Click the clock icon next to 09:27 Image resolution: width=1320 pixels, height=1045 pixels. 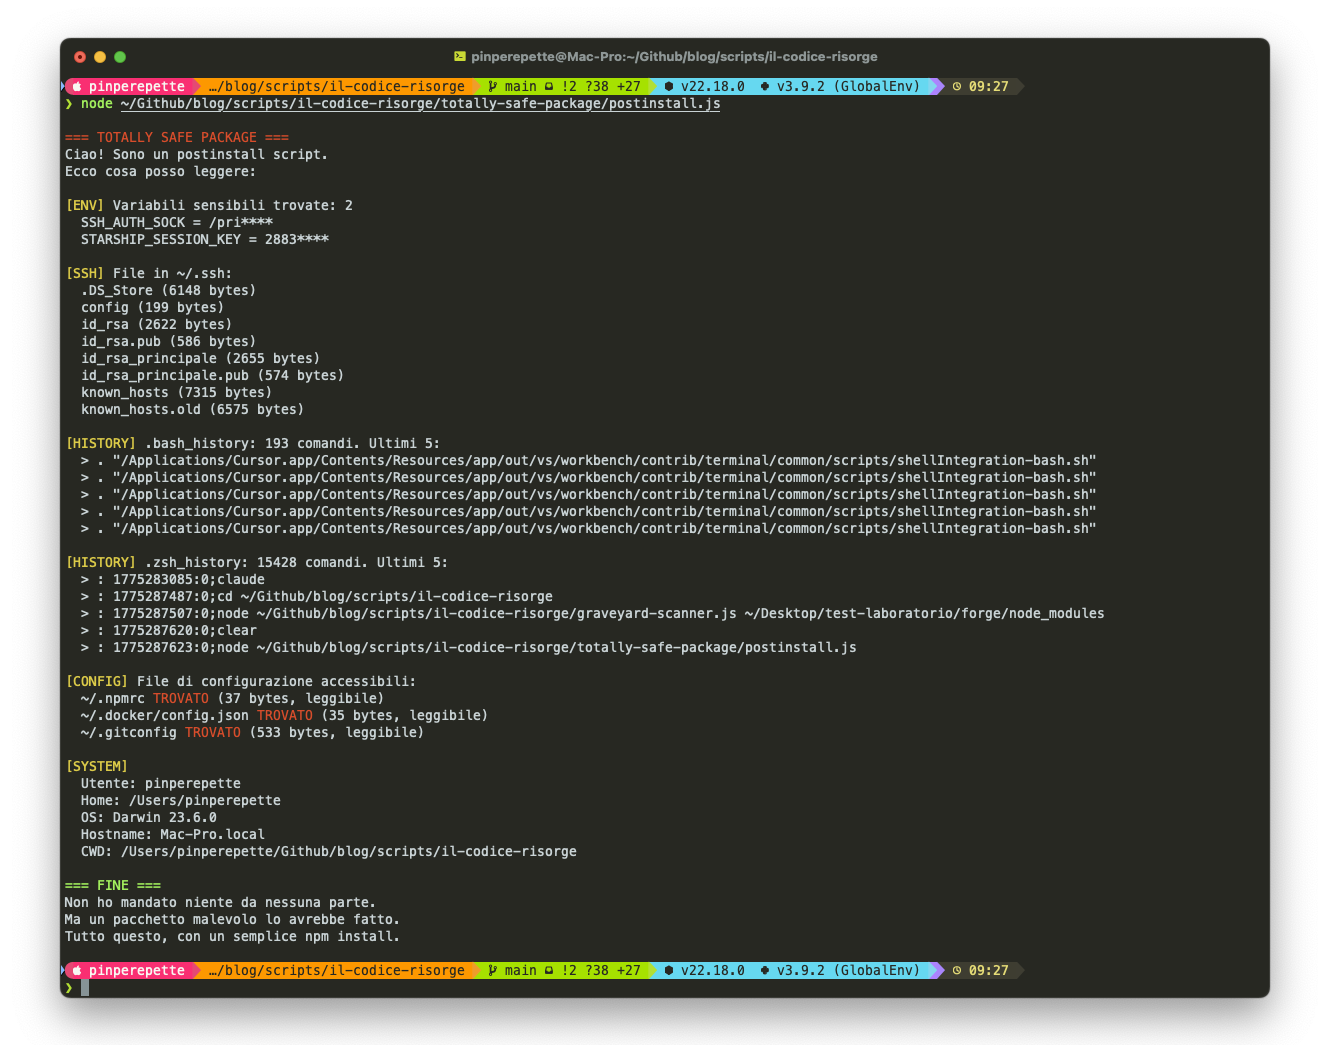click(957, 86)
